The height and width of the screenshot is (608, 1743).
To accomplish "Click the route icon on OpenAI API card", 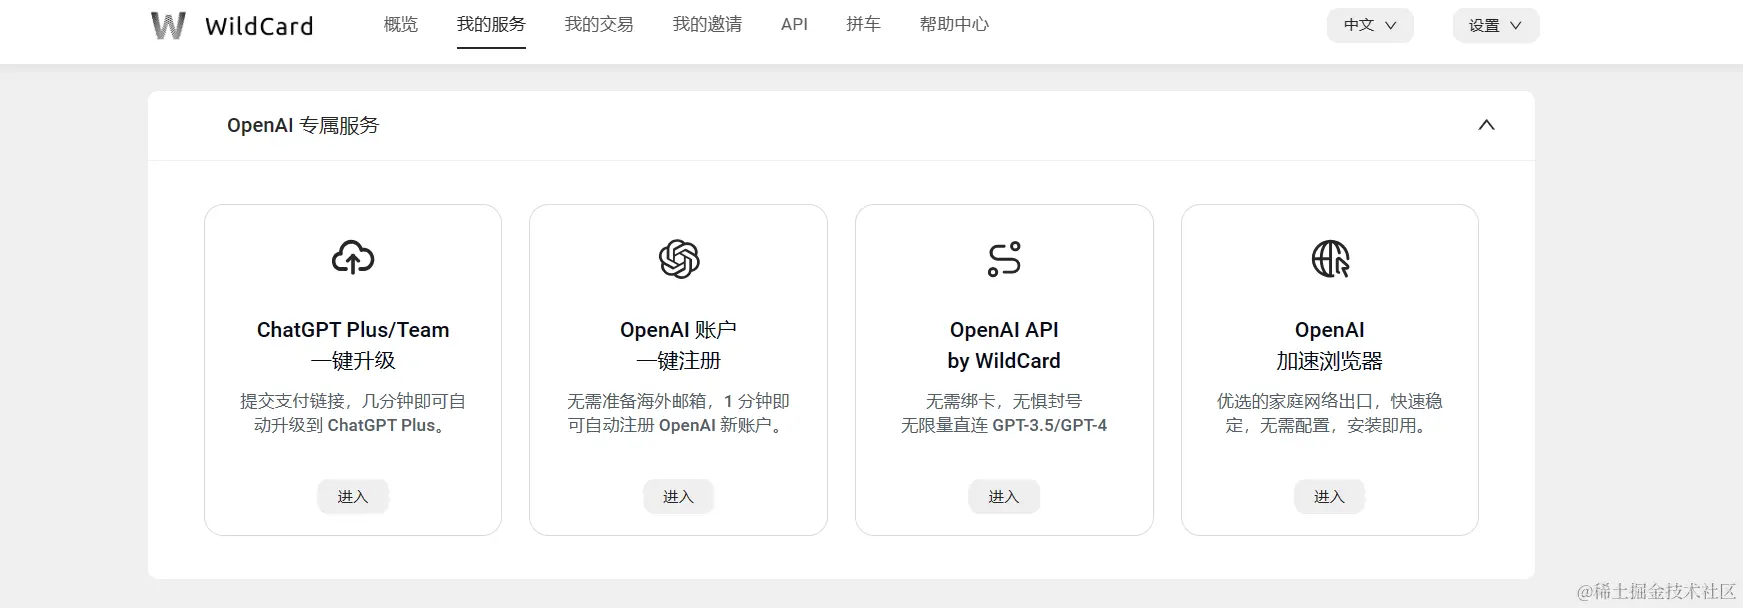I will (x=1004, y=259).
